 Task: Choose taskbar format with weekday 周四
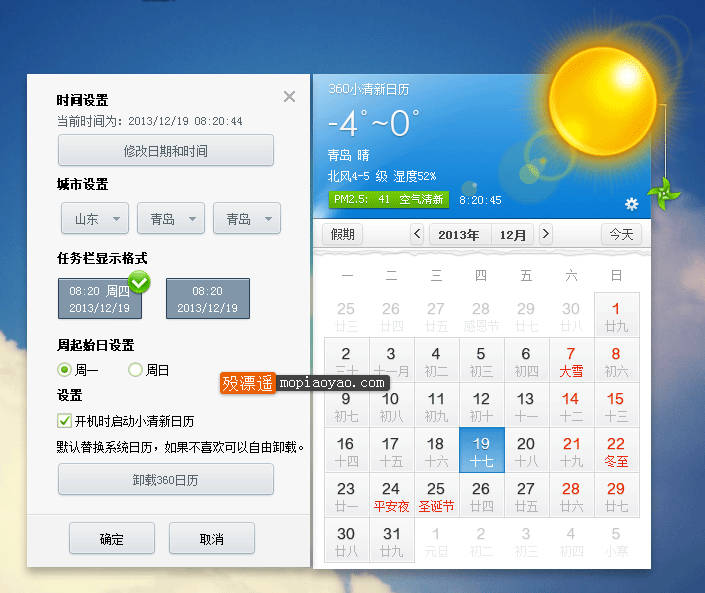(100, 299)
